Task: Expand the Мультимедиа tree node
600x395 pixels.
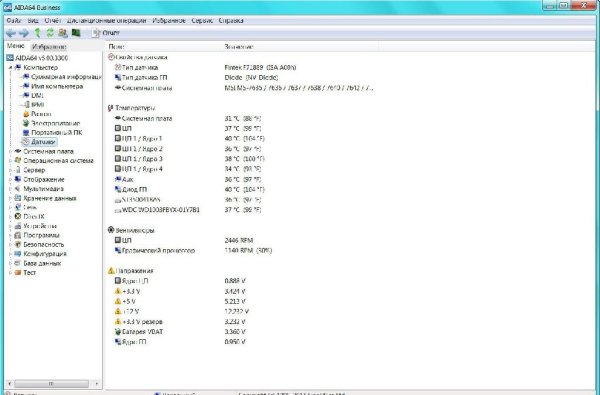Action: click(10, 189)
